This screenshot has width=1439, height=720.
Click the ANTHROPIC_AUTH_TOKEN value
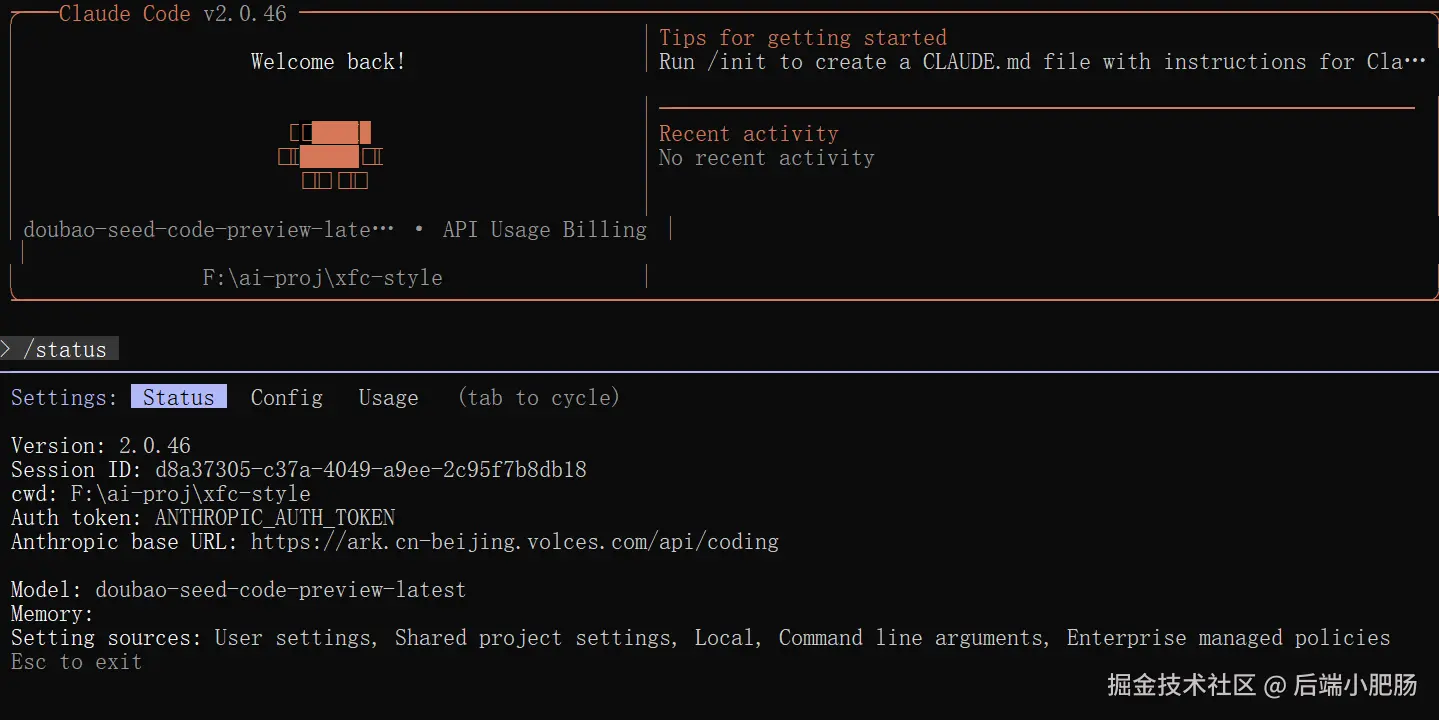[274, 517]
